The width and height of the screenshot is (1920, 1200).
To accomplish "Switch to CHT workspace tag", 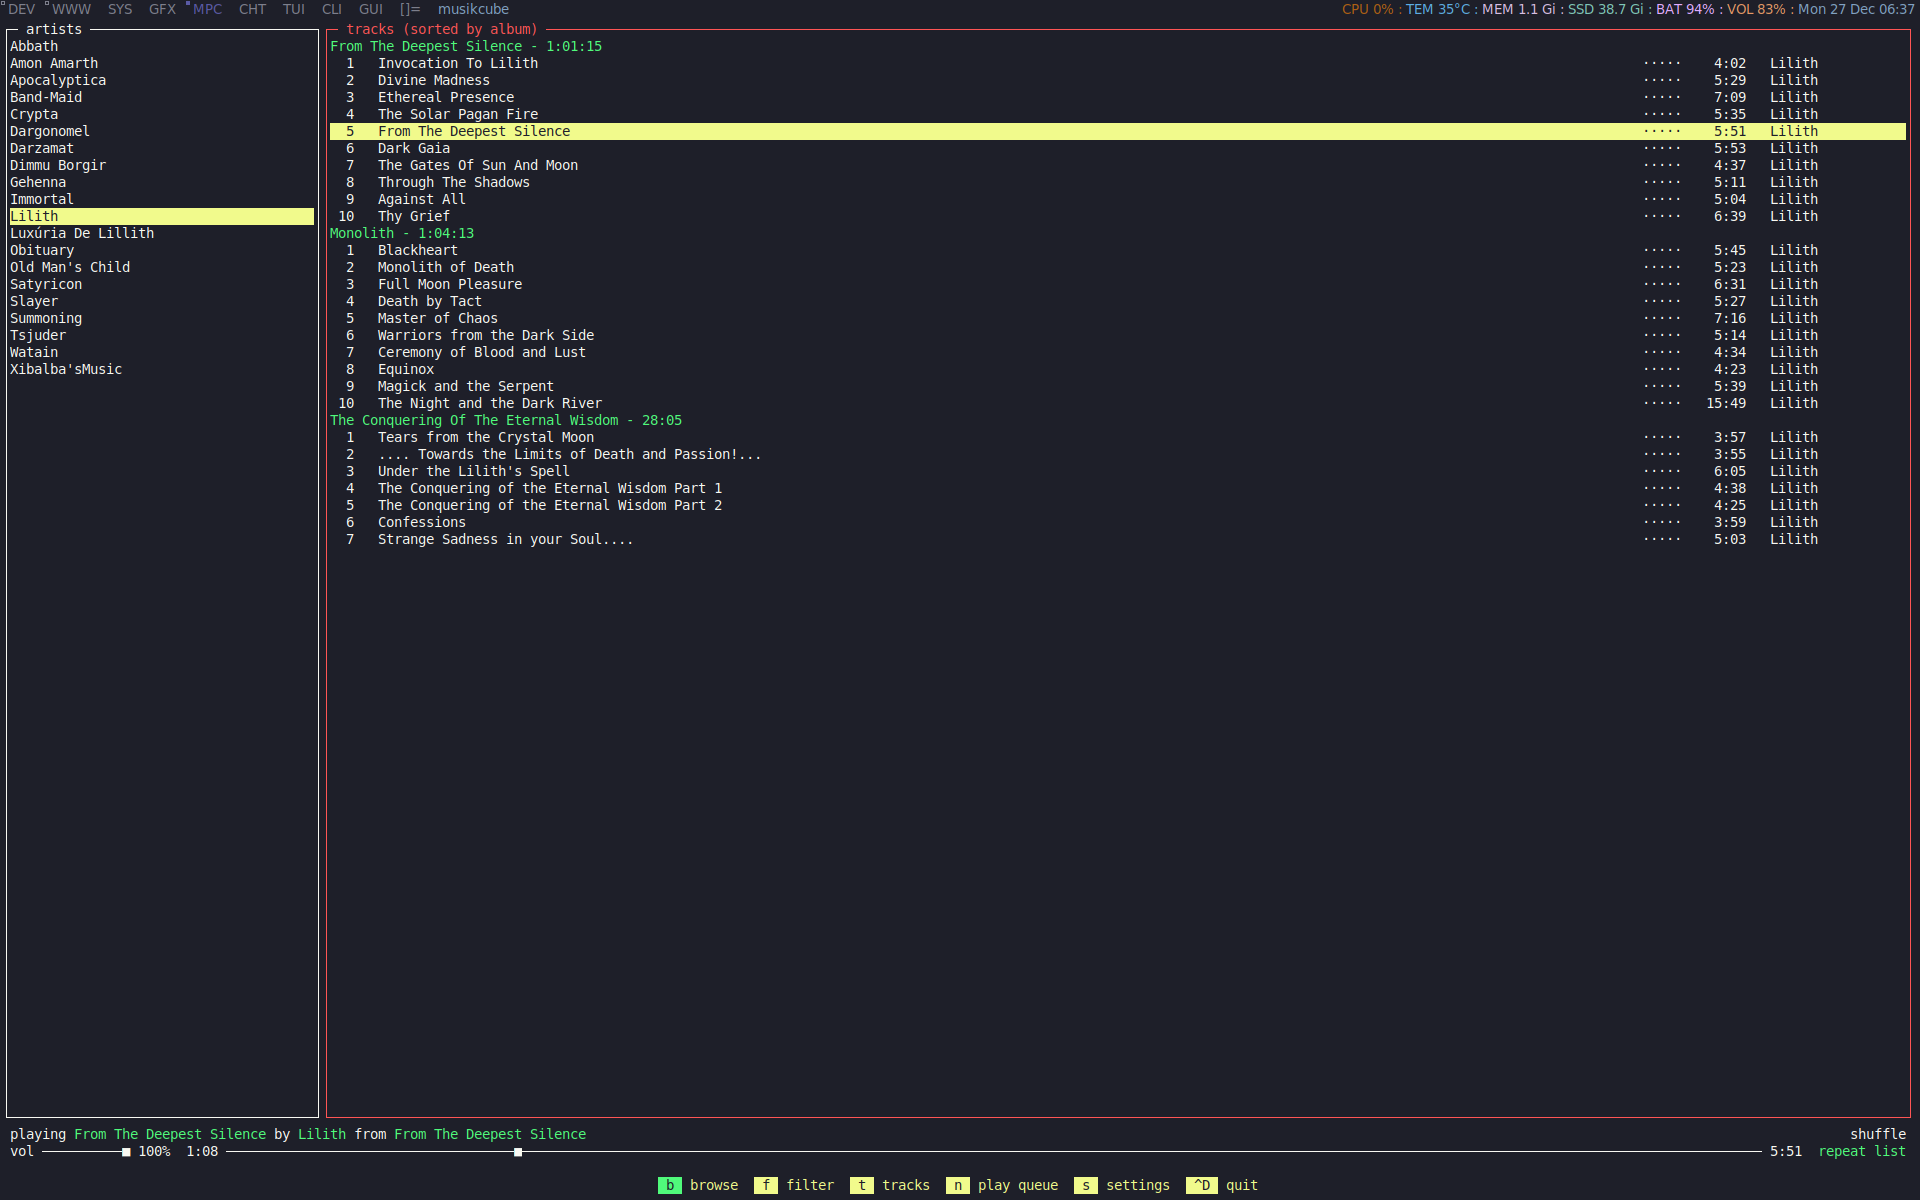I will (252, 9).
